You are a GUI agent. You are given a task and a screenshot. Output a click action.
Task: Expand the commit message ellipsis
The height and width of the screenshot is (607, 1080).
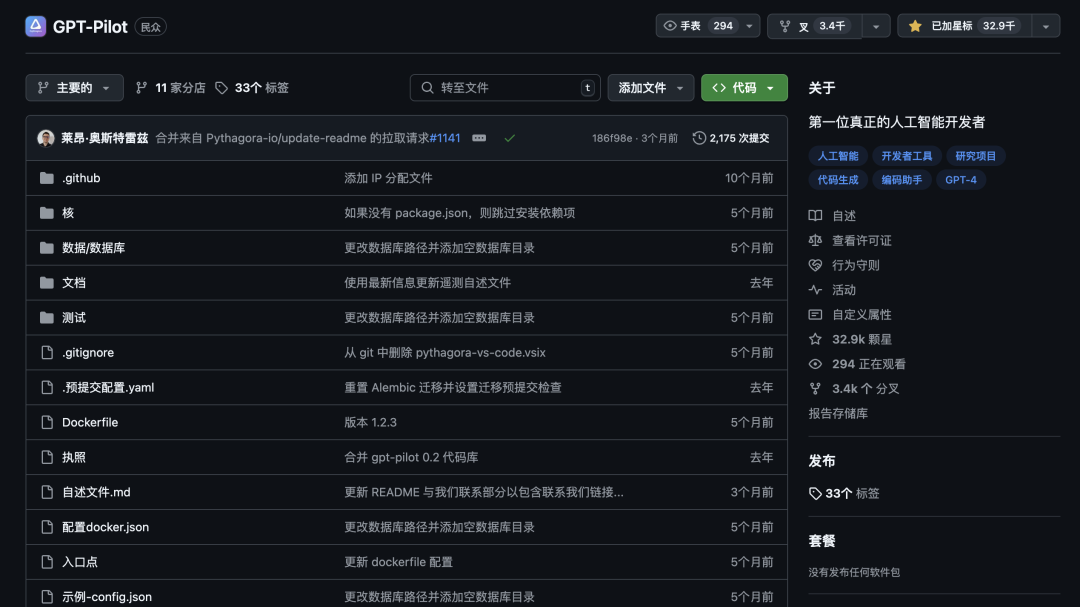478,137
